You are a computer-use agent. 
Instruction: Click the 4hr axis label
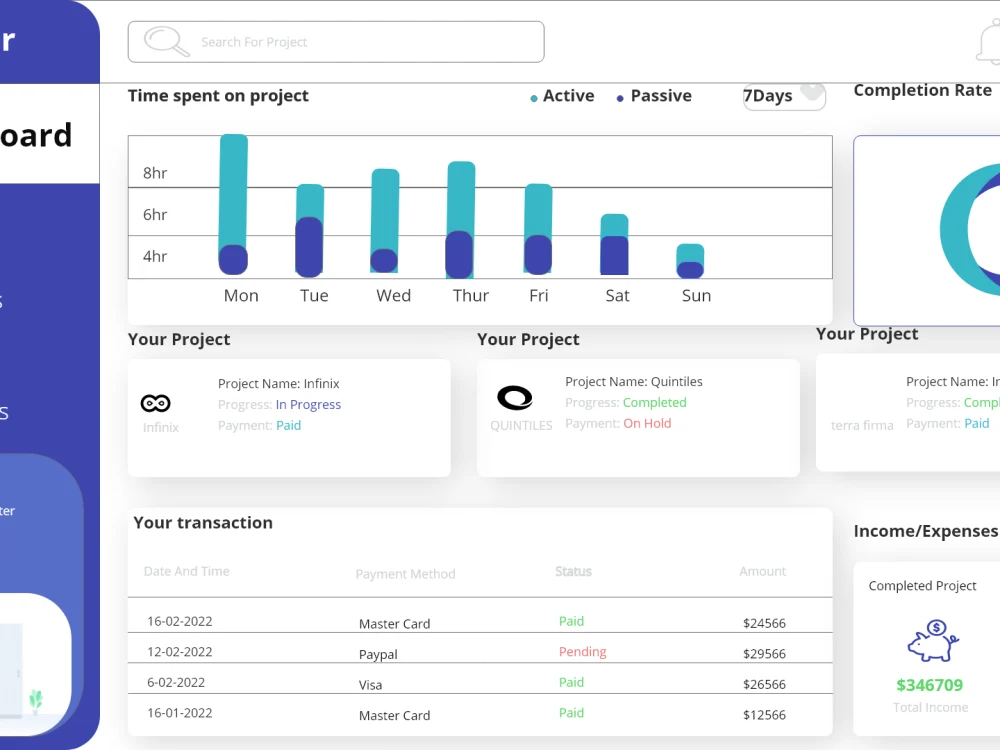tap(155, 256)
